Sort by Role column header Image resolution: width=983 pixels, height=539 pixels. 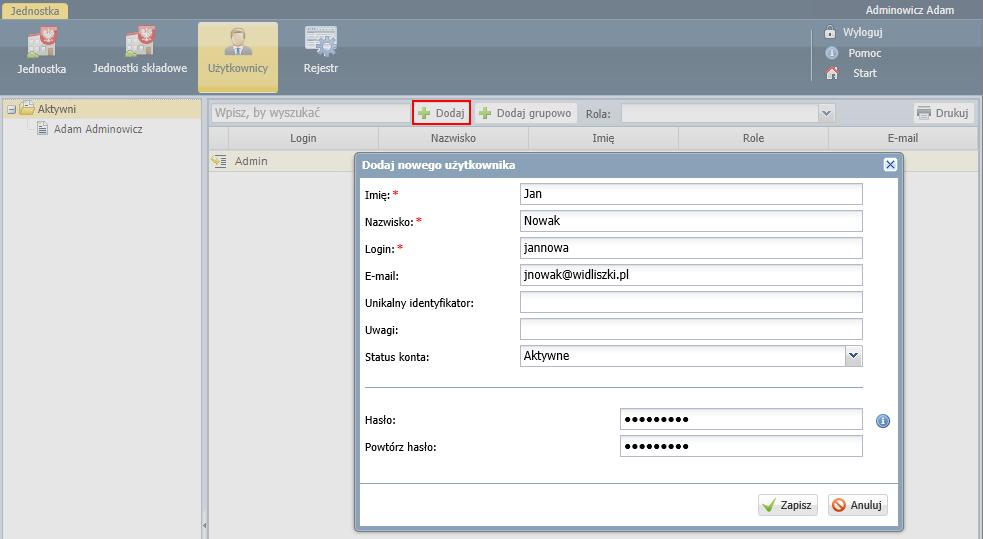pos(754,138)
